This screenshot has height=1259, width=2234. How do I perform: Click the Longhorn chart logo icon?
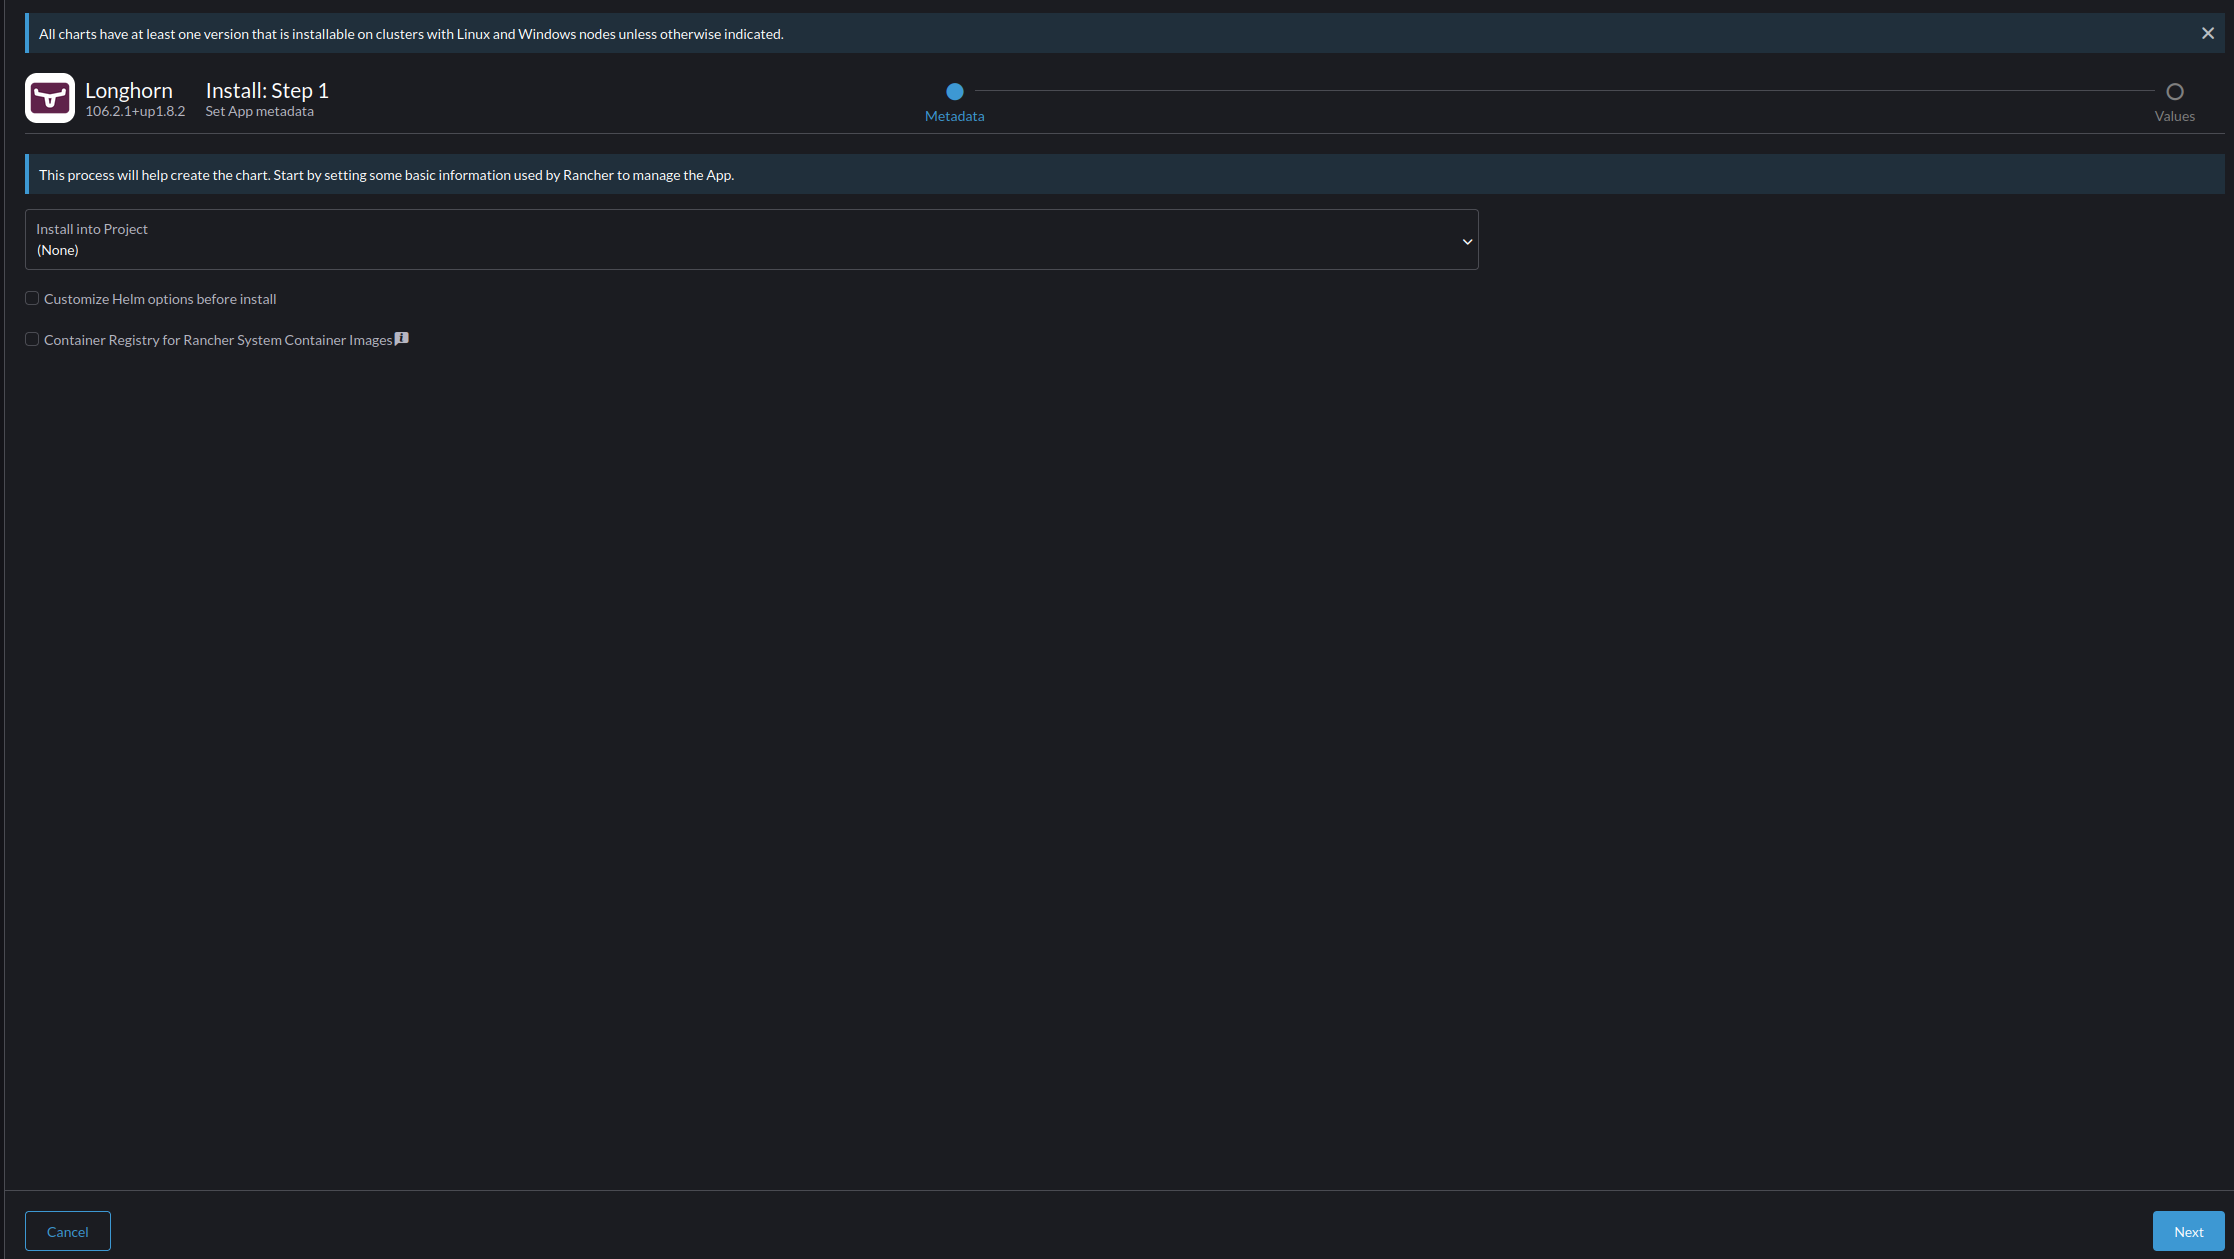pos(50,98)
